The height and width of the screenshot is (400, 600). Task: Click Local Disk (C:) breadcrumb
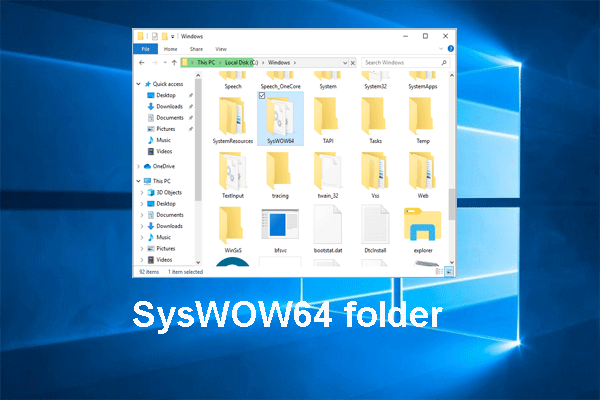(241, 62)
